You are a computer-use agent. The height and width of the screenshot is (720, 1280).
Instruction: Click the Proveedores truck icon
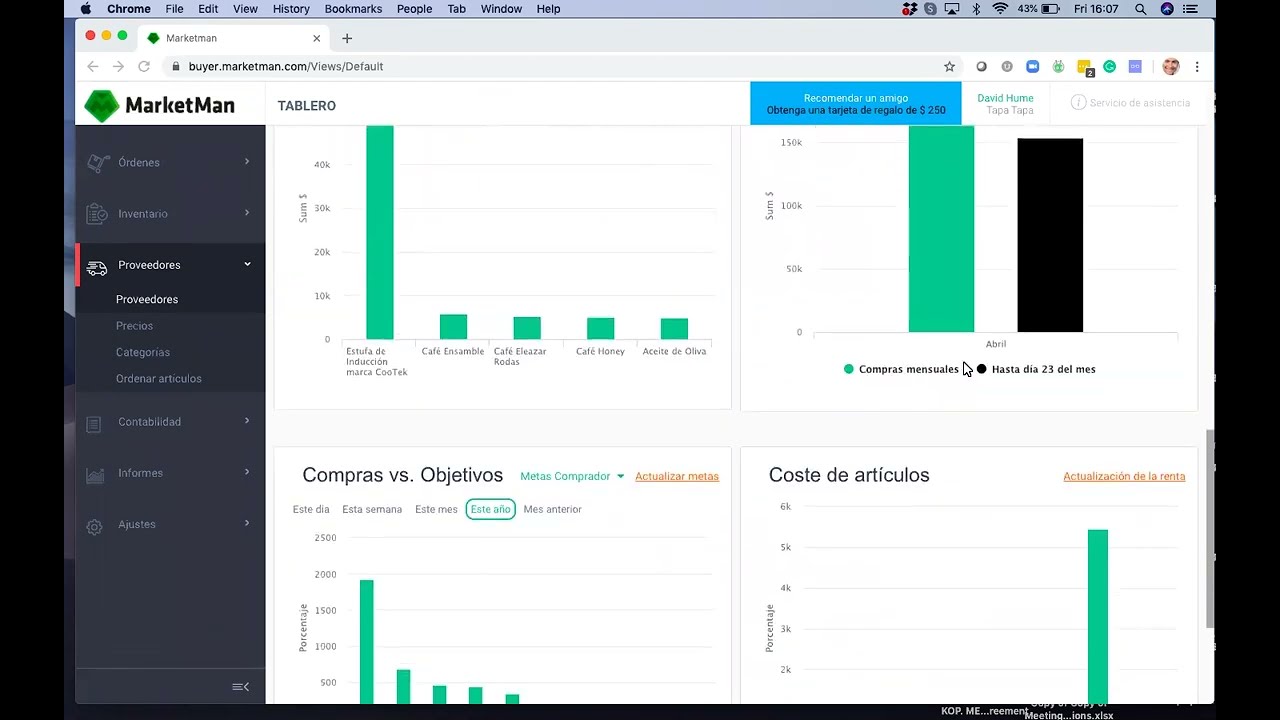[x=97, y=267]
